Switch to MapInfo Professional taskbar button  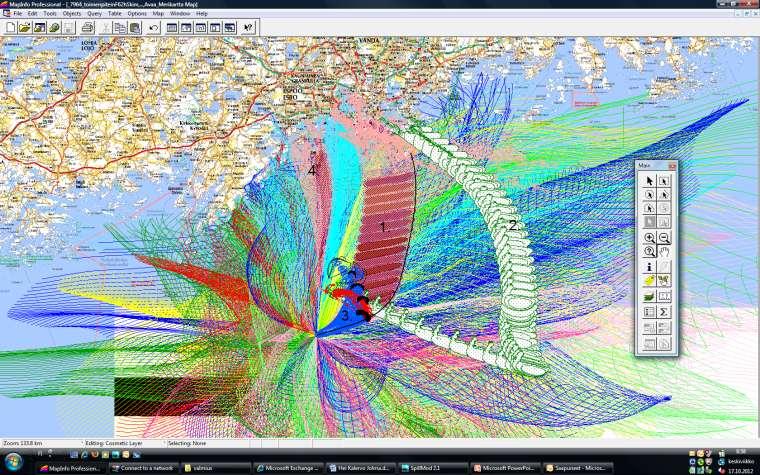click(70, 468)
